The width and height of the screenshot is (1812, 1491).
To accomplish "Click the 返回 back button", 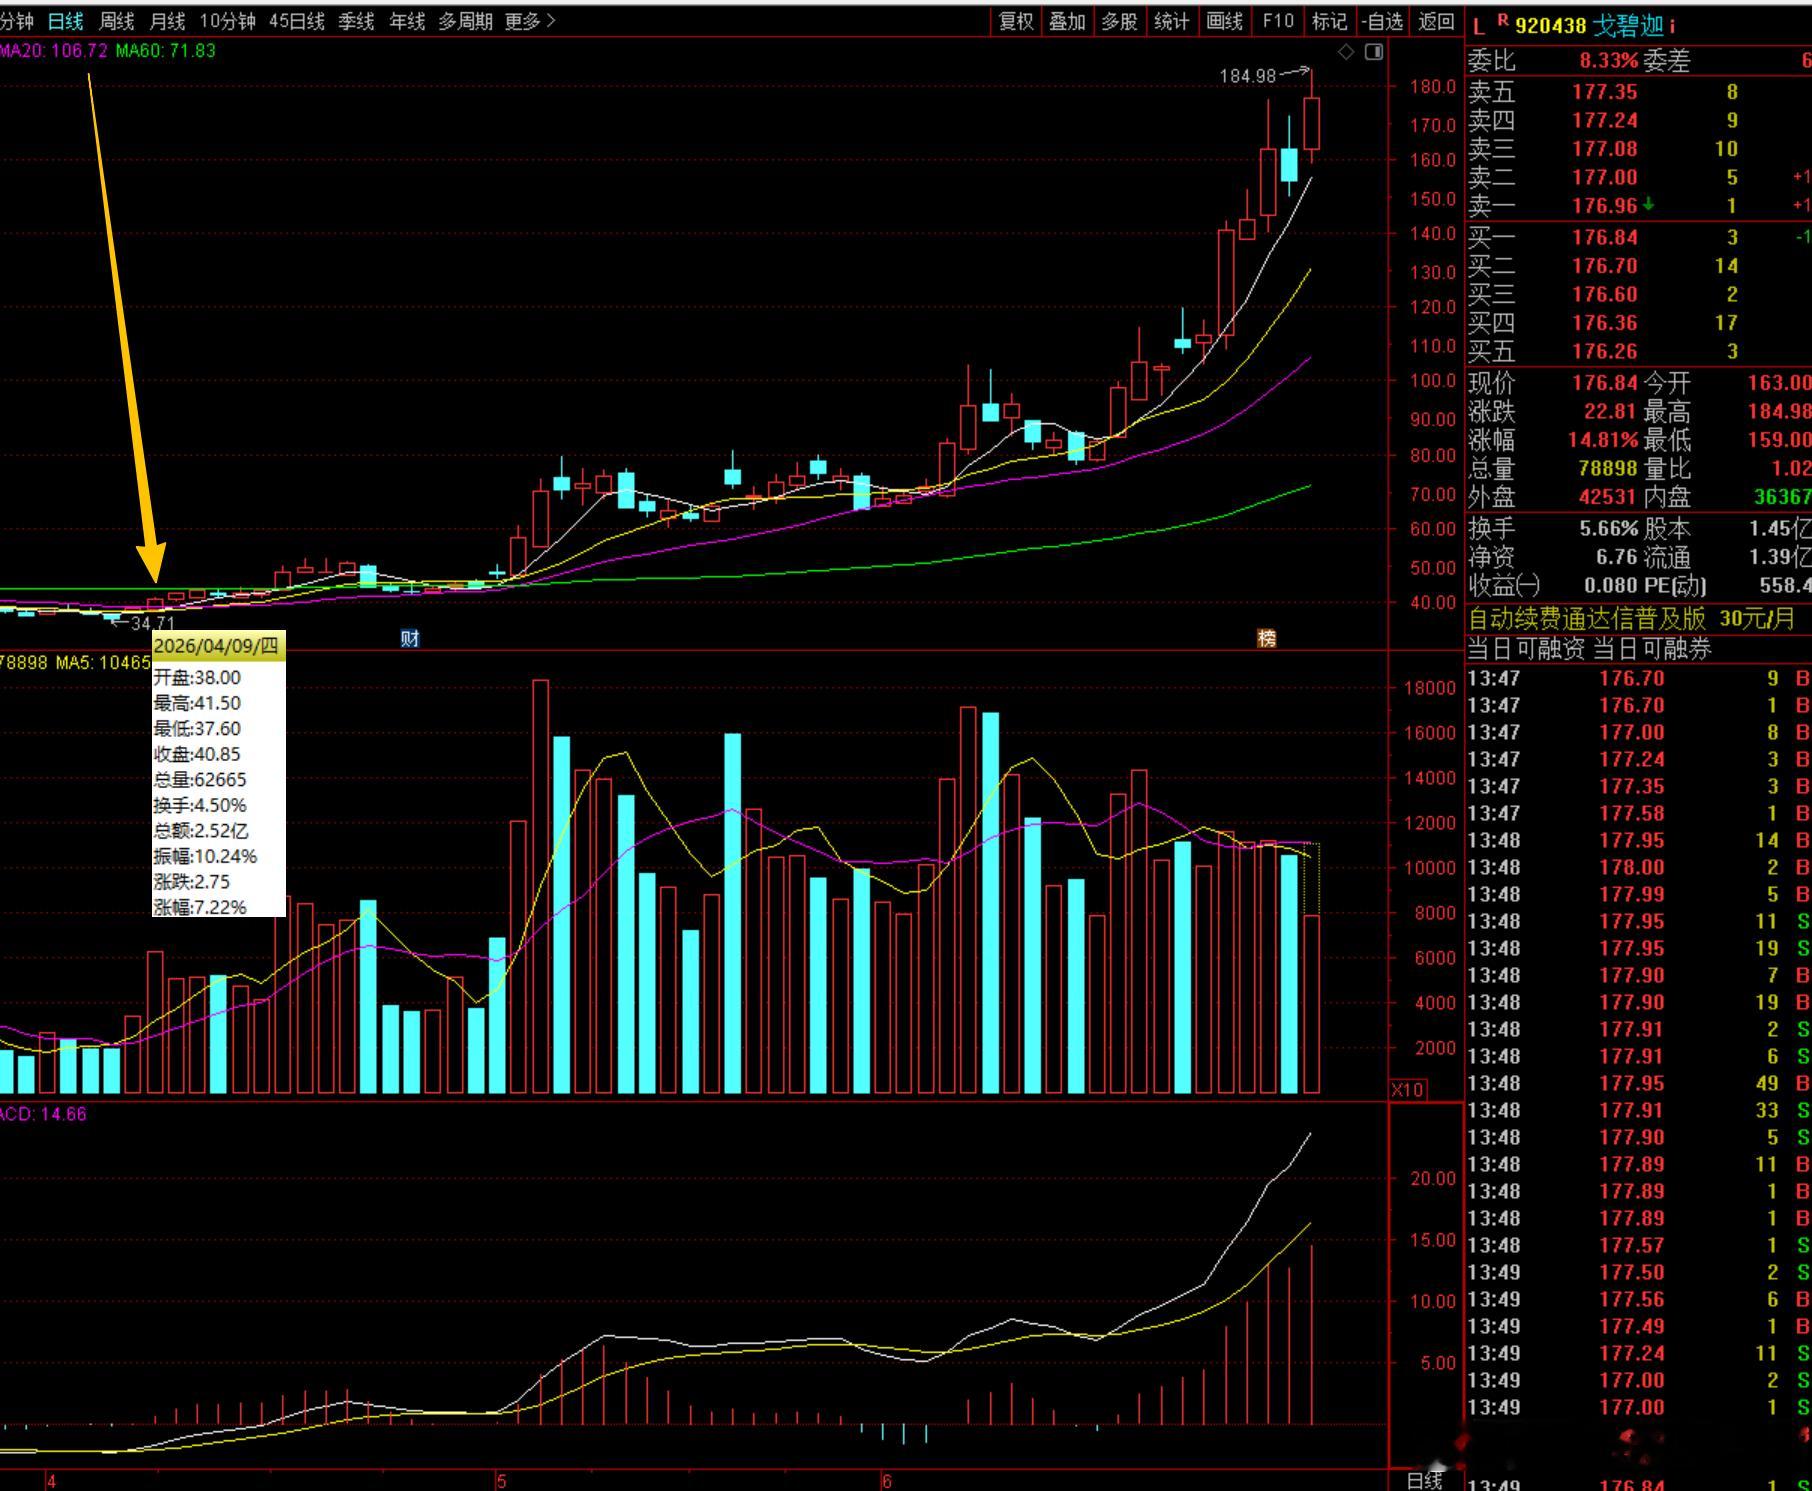I will pos(1436,21).
